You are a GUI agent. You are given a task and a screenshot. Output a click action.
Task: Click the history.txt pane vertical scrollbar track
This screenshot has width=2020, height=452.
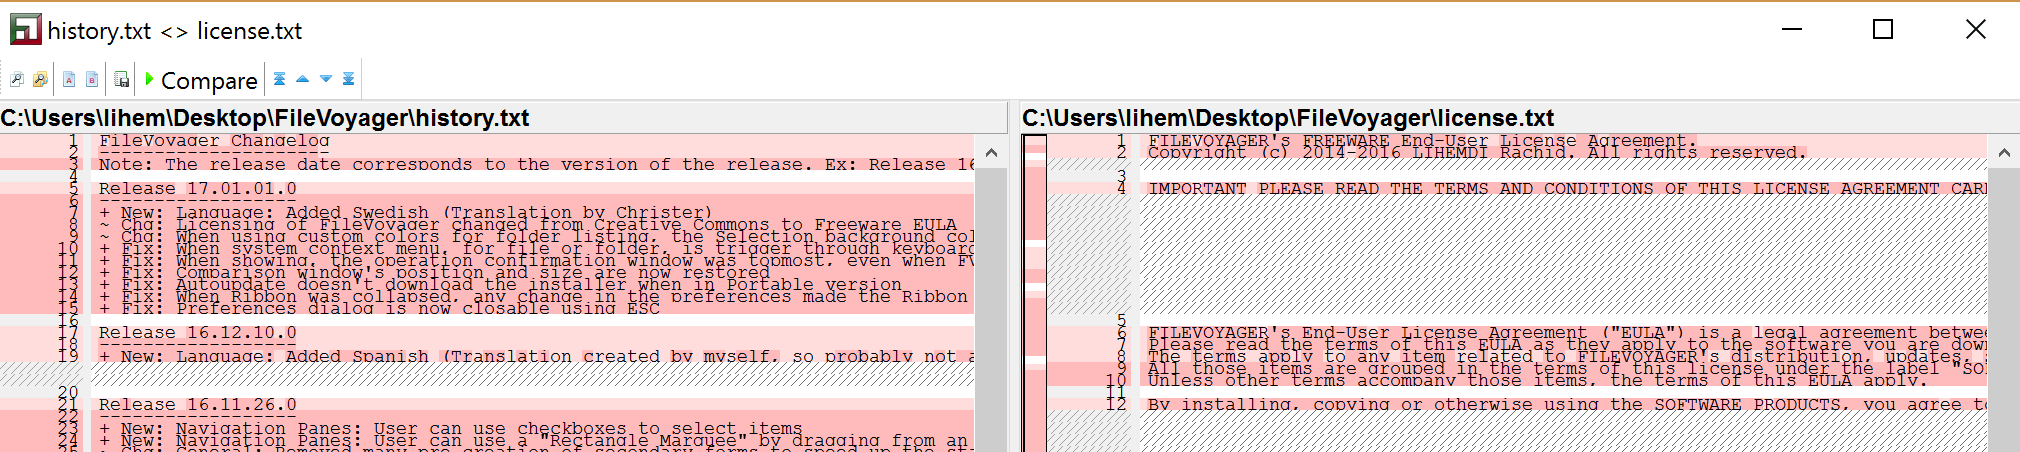click(x=991, y=310)
